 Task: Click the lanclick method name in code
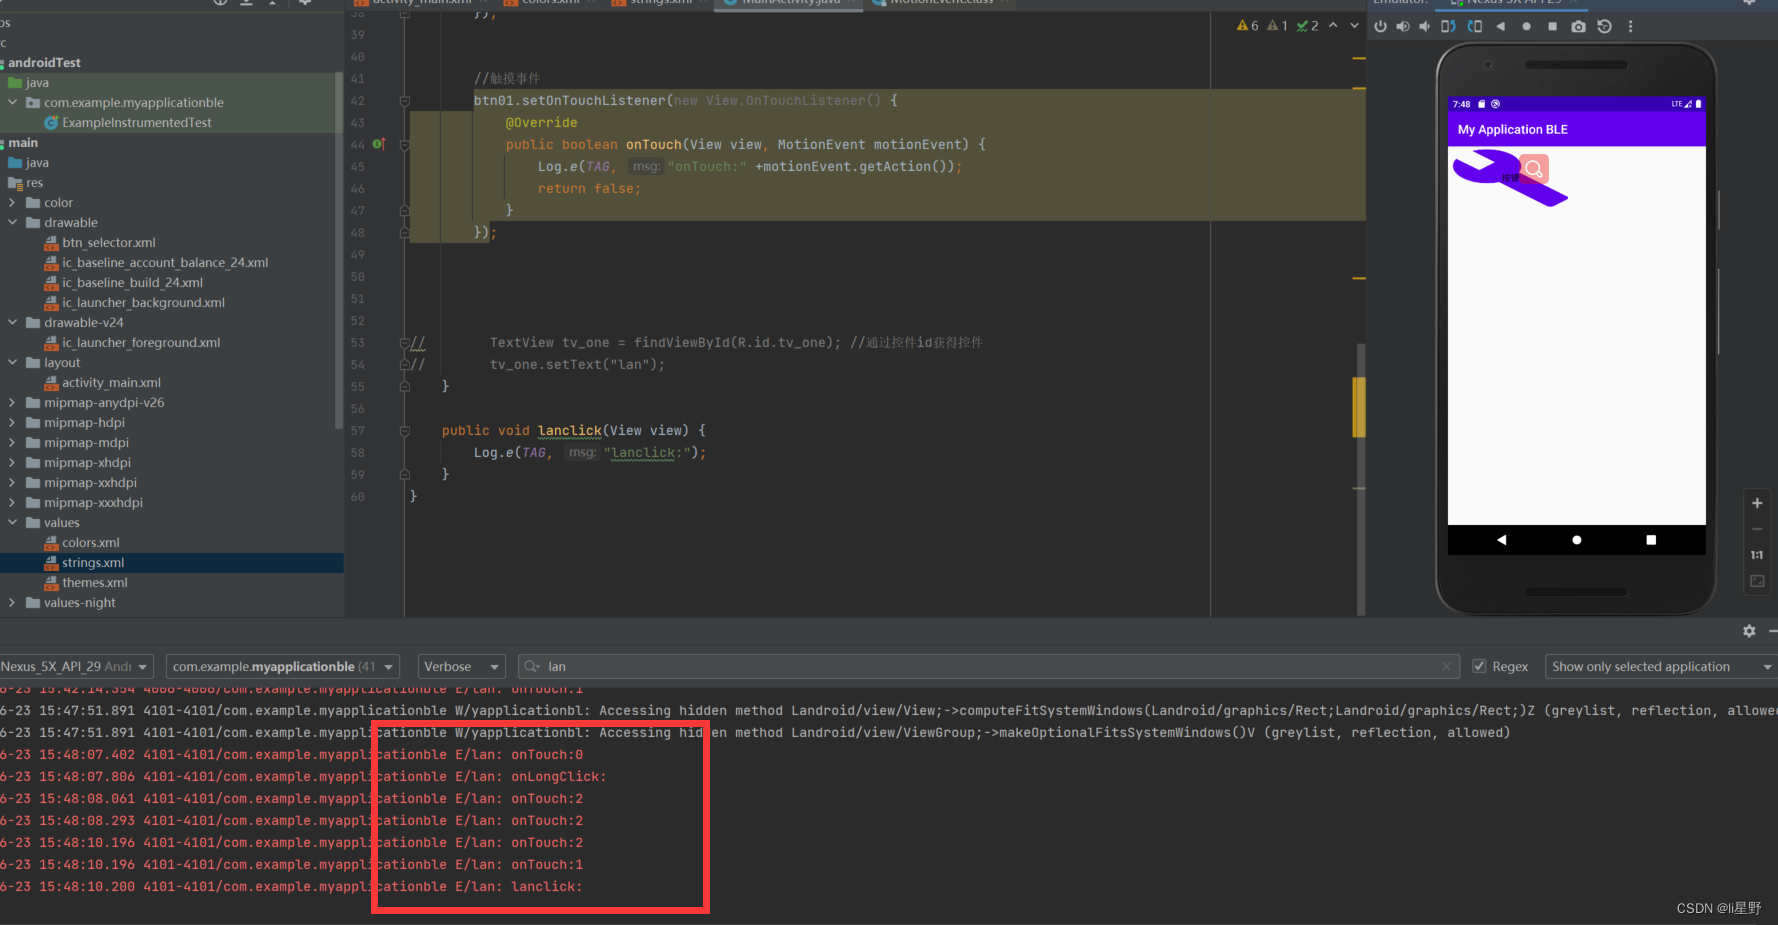(570, 430)
